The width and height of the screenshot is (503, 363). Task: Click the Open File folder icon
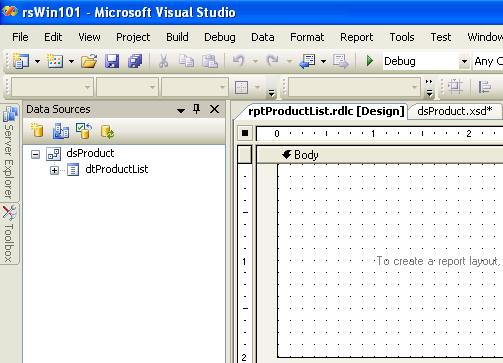(x=89, y=61)
